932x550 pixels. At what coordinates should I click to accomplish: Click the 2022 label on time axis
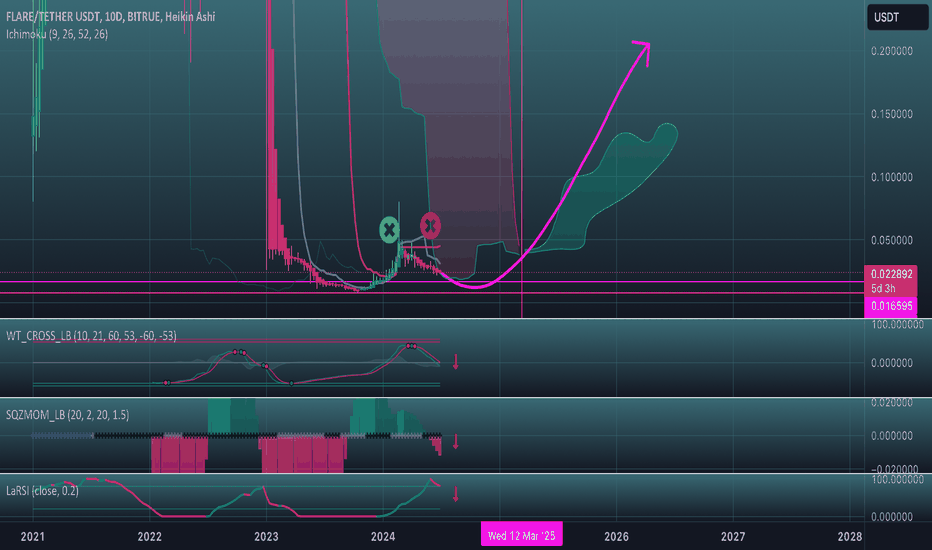coord(149,536)
